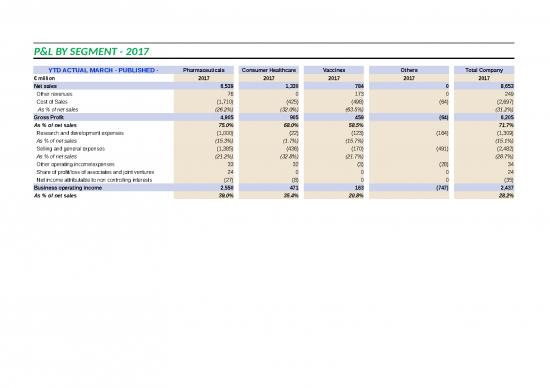
Task: Select the Consumer Healthcare column header
Action: [269, 70]
